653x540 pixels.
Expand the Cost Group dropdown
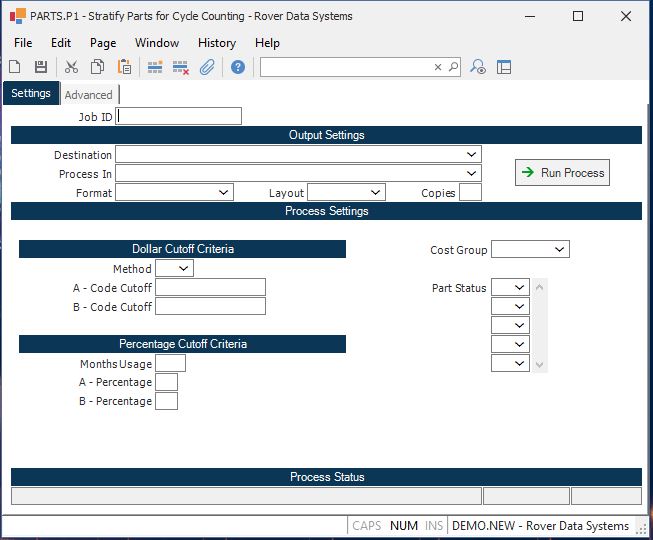[x=559, y=249]
